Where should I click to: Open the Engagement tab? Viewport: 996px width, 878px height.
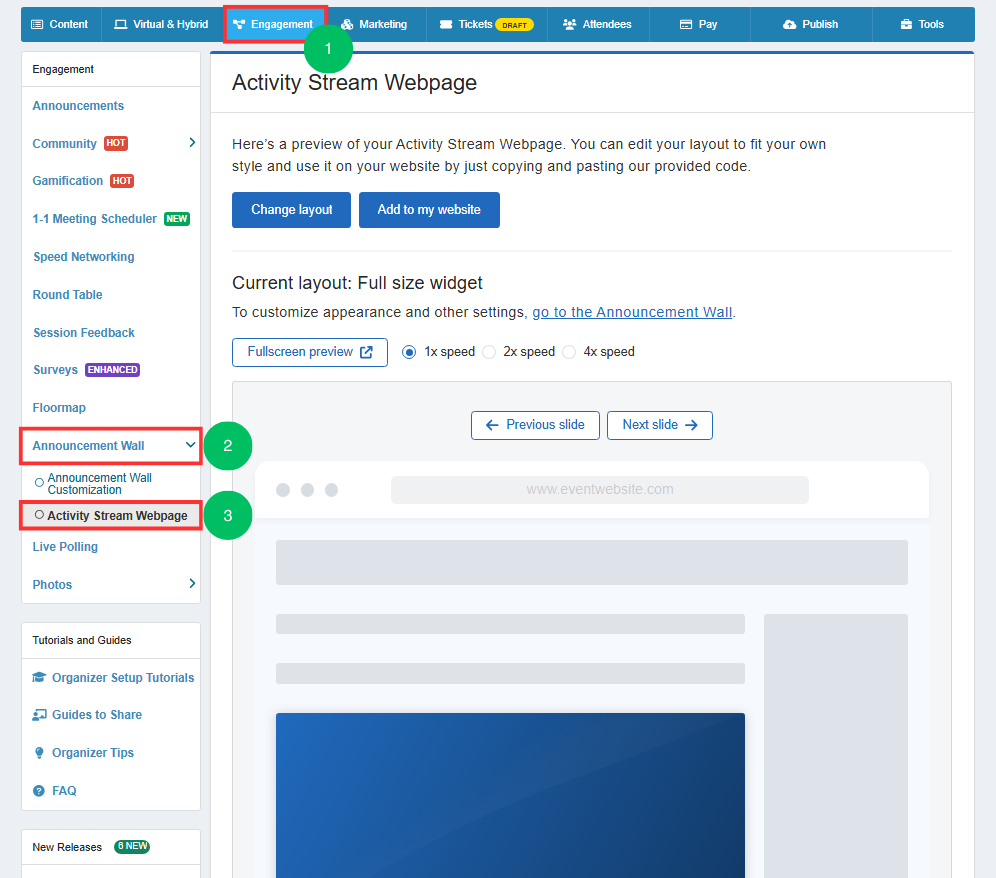tap(274, 24)
